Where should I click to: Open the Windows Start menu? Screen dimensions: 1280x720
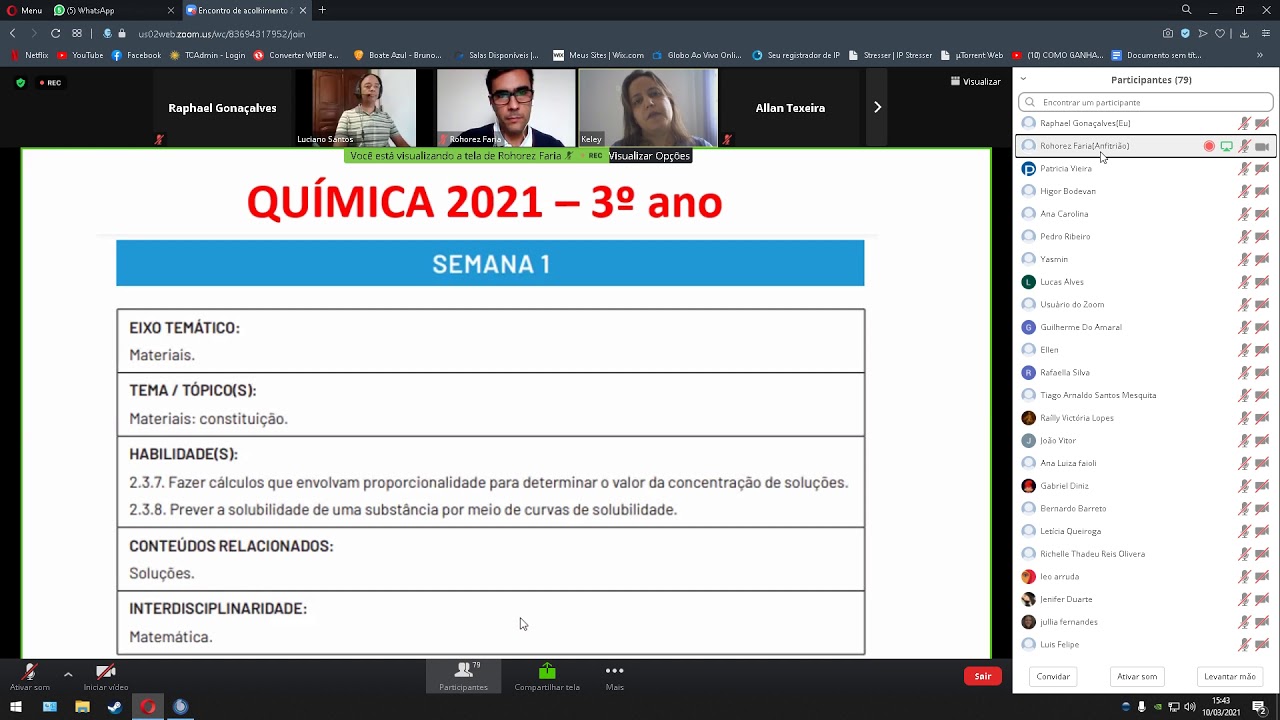point(17,707)
